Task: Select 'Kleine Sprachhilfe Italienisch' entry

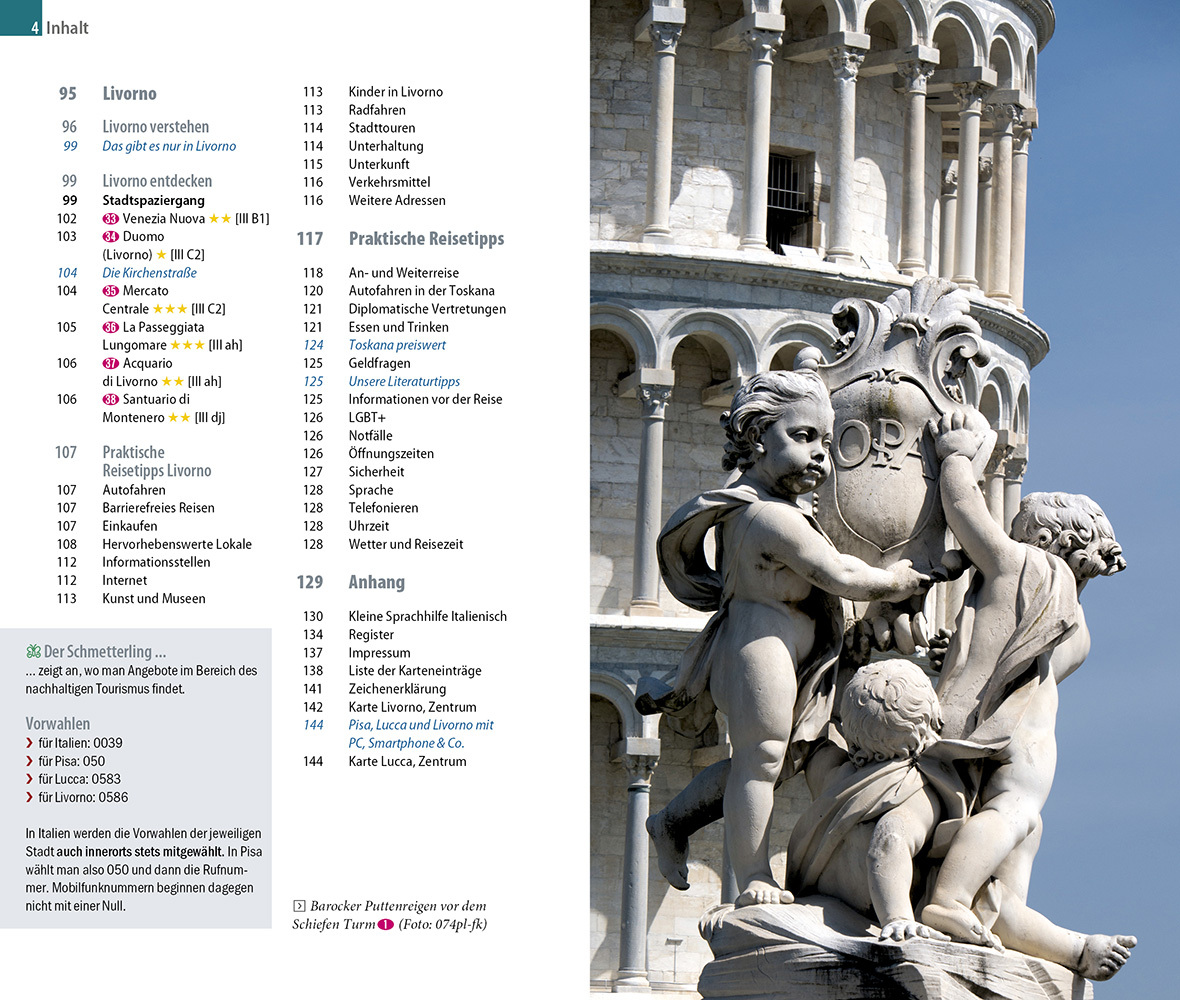Action: tap(427, 617)
